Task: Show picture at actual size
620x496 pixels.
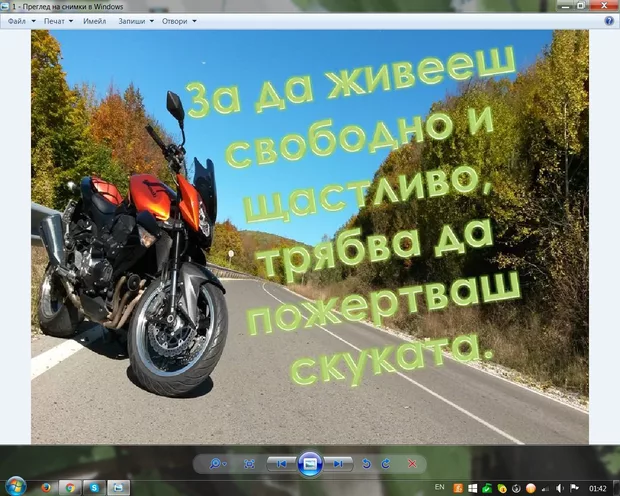Action: coord(249,464)
